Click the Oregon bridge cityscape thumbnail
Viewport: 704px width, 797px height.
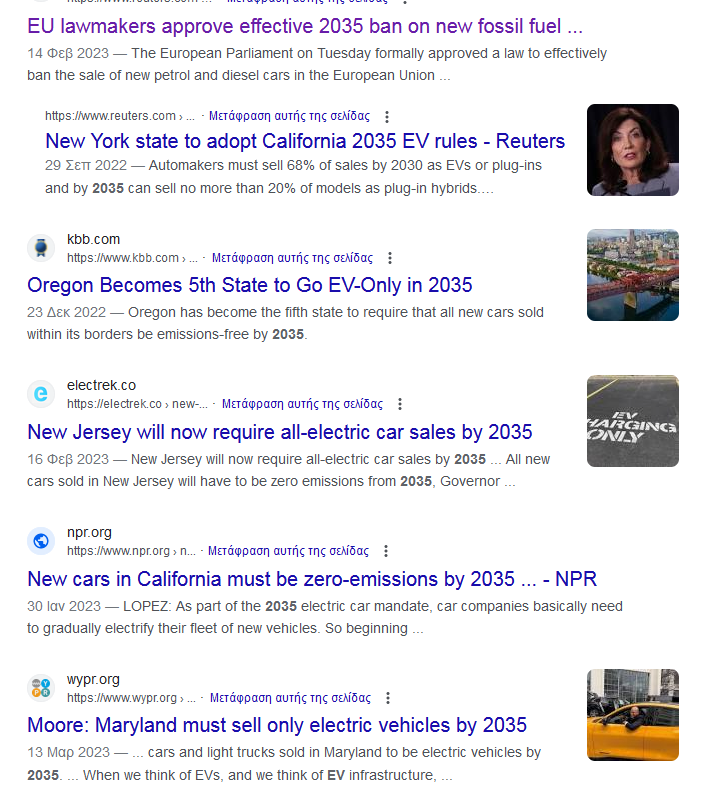pyautogui.click(x=632, y=275)
